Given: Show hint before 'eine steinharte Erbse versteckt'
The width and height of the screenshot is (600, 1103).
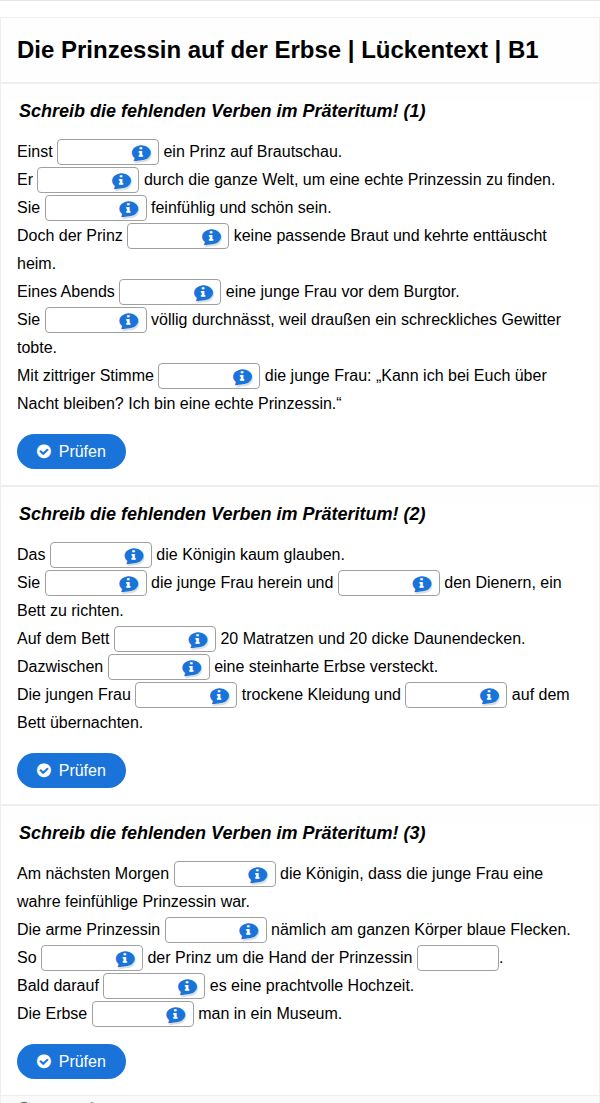Looking at the screenshot, I should tap(192, 668).
